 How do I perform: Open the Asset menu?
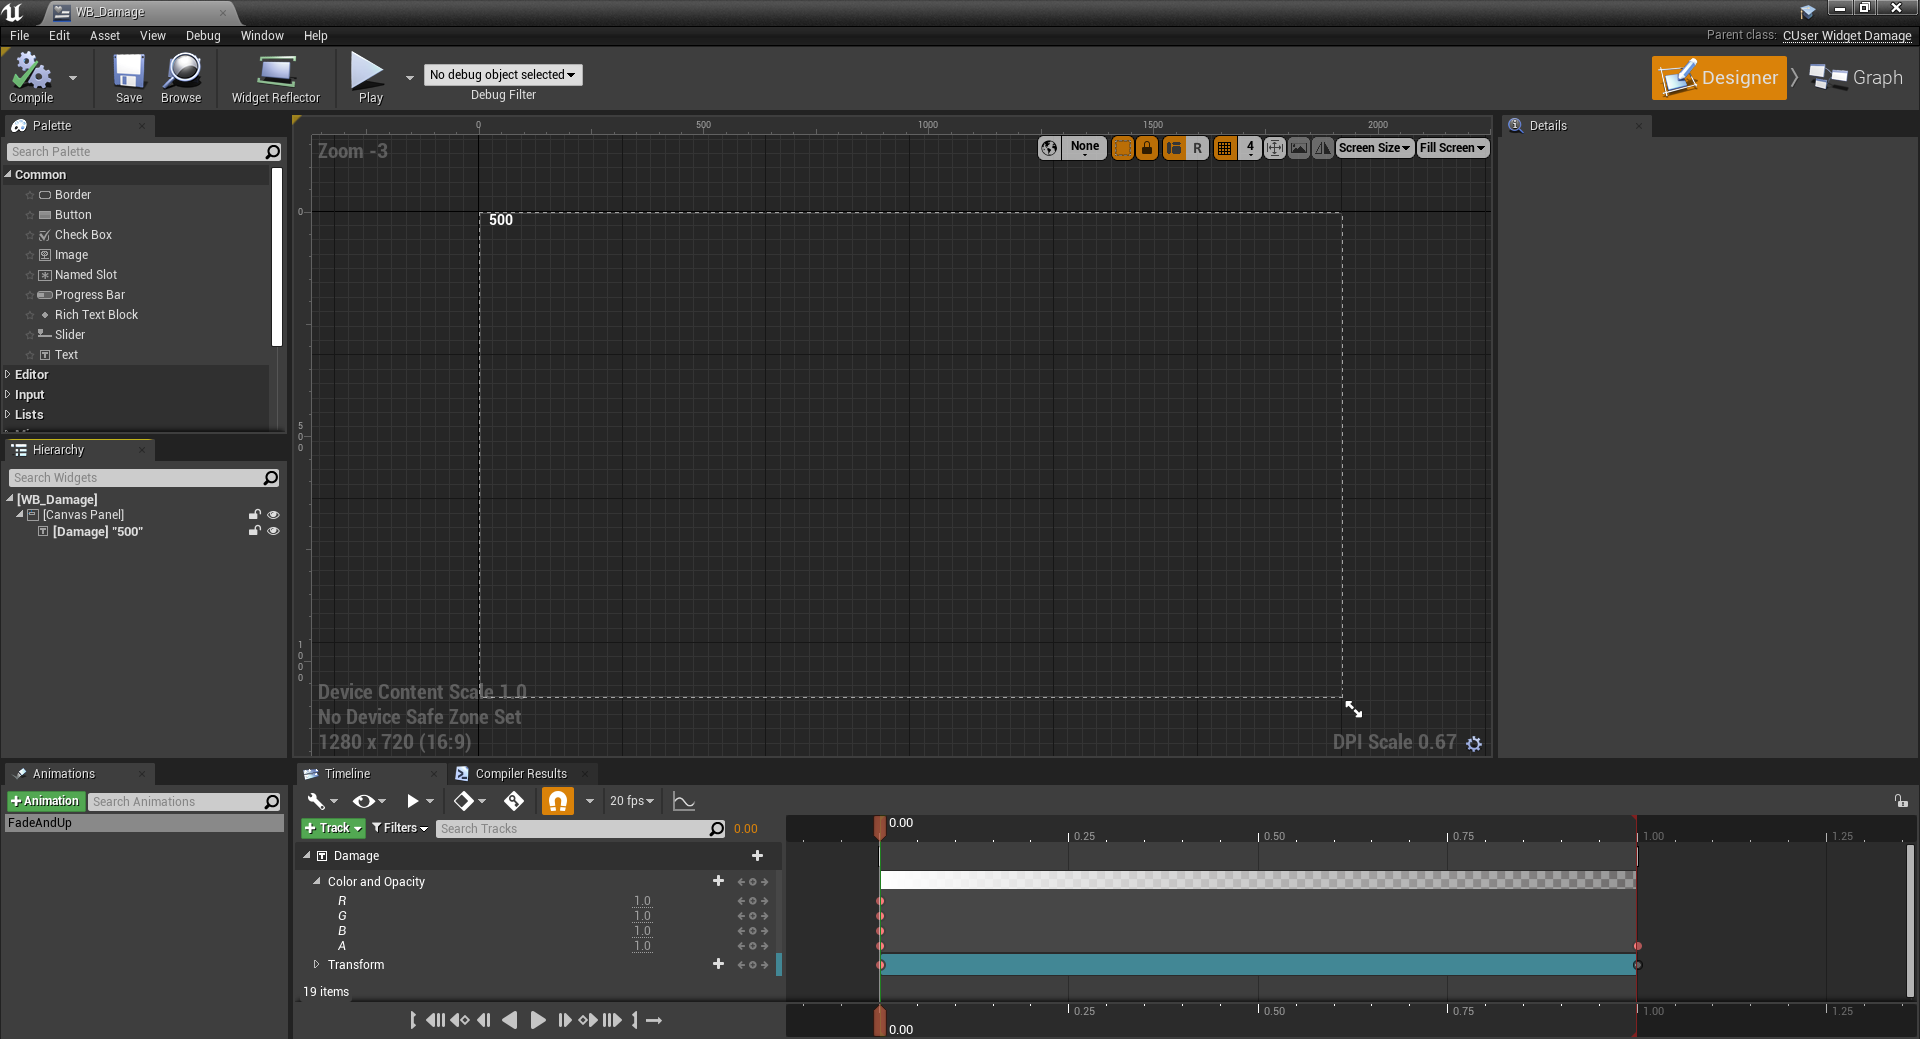[x=104, y=35]
